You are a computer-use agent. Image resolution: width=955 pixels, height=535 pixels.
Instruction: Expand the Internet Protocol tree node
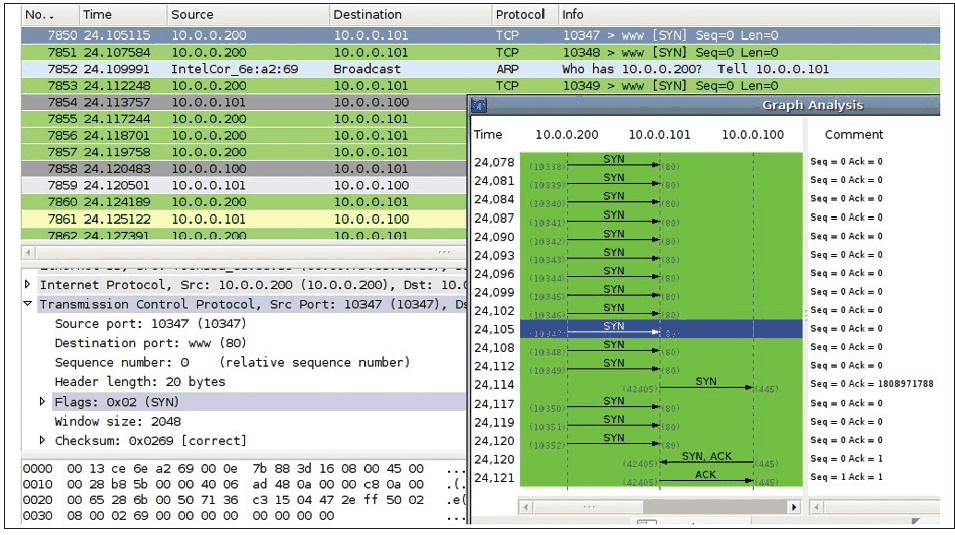point(27,285)
